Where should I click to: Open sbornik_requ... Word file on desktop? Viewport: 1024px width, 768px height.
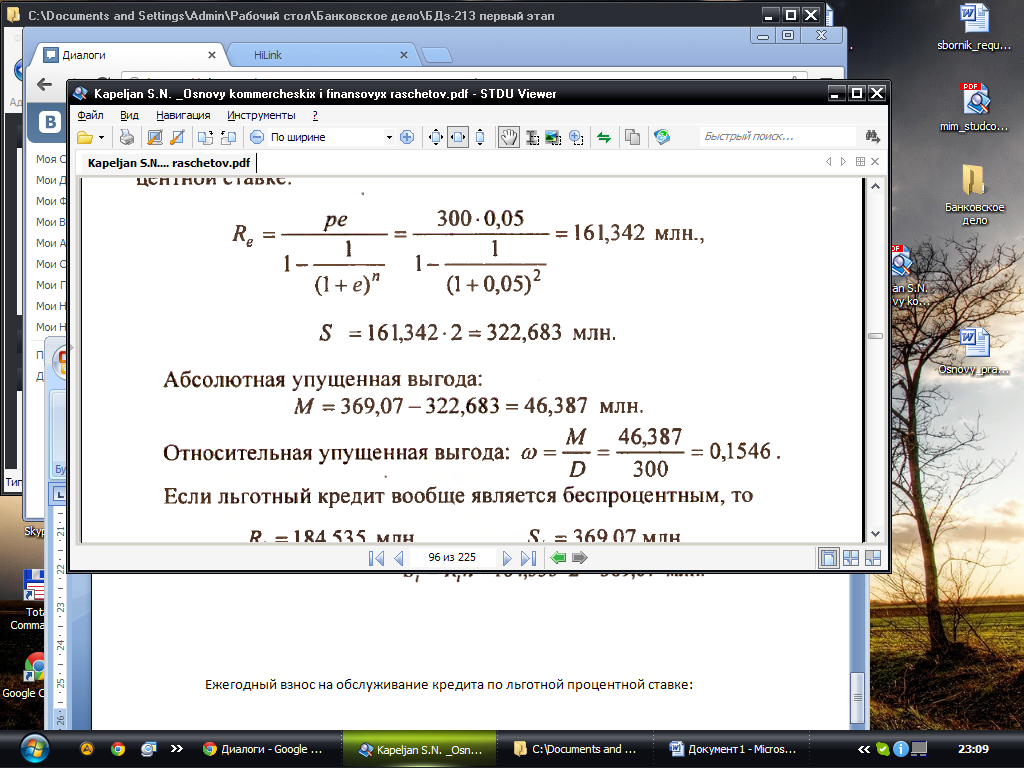click(974, 27)
